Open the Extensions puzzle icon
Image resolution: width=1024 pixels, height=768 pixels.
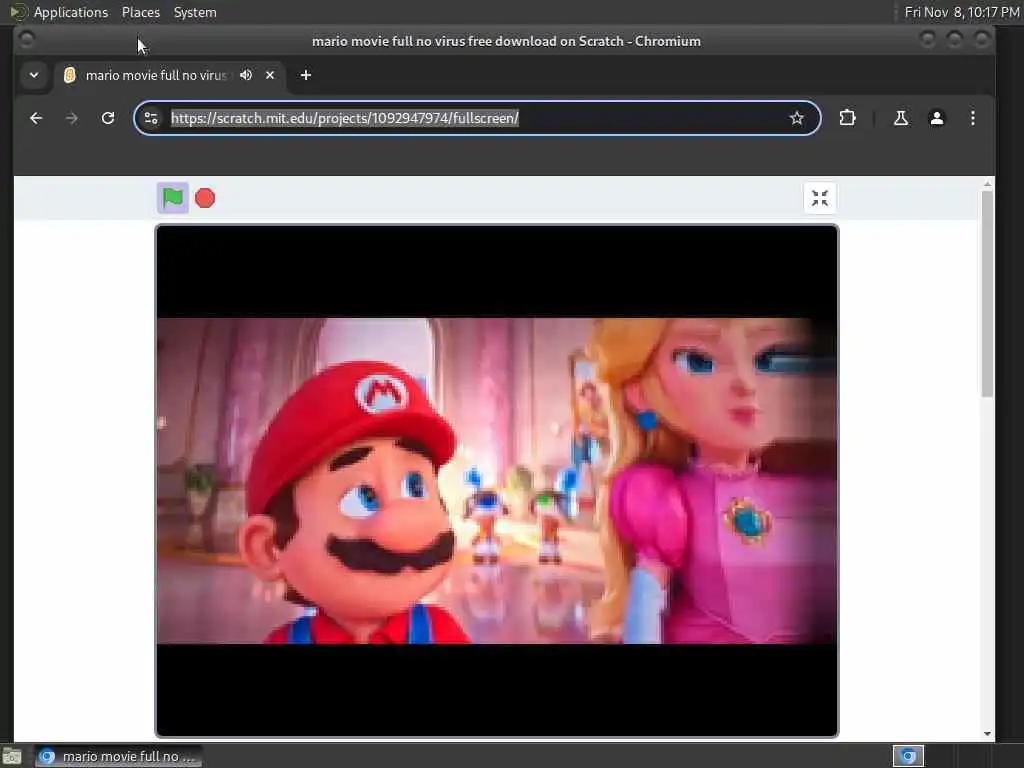847,118
